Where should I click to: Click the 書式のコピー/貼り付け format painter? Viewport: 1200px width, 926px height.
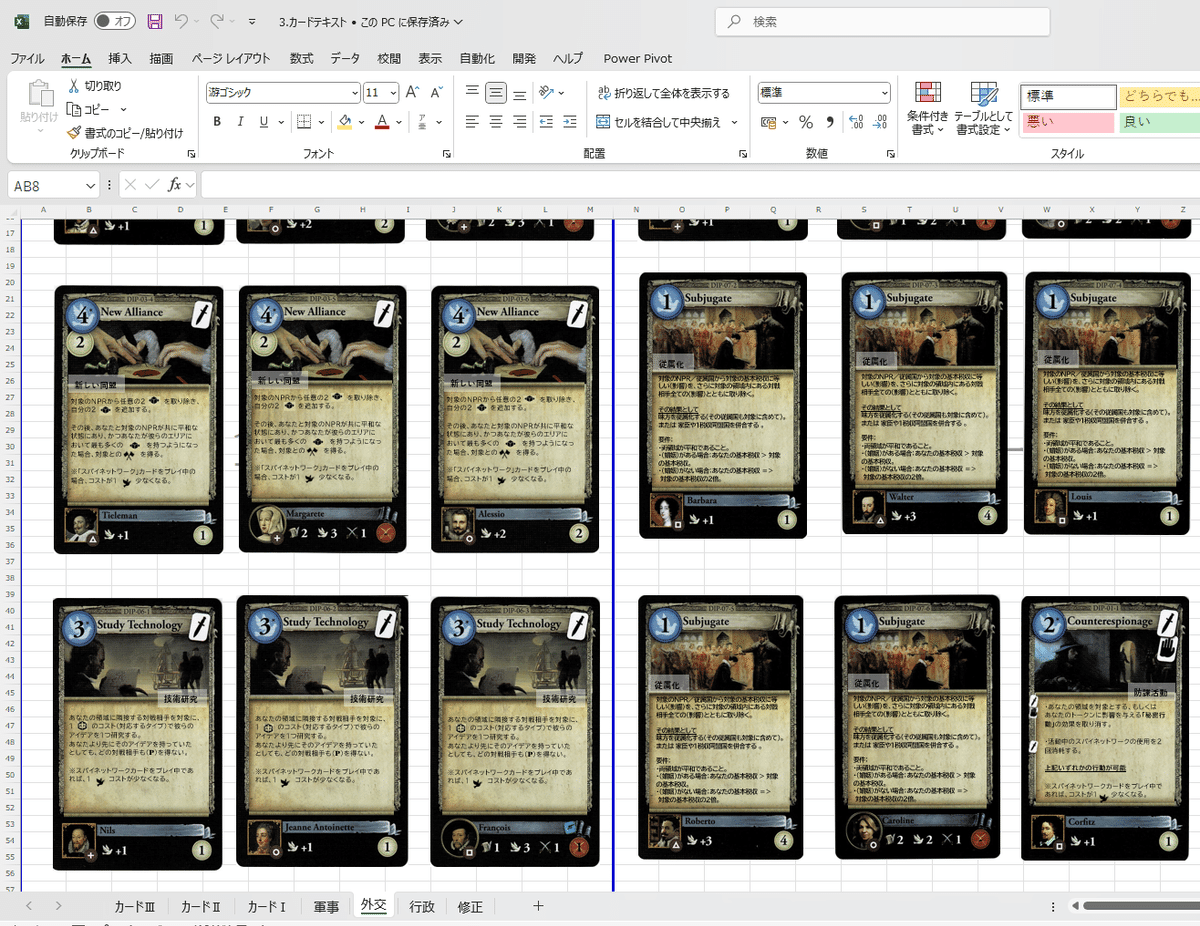point(125,132)
